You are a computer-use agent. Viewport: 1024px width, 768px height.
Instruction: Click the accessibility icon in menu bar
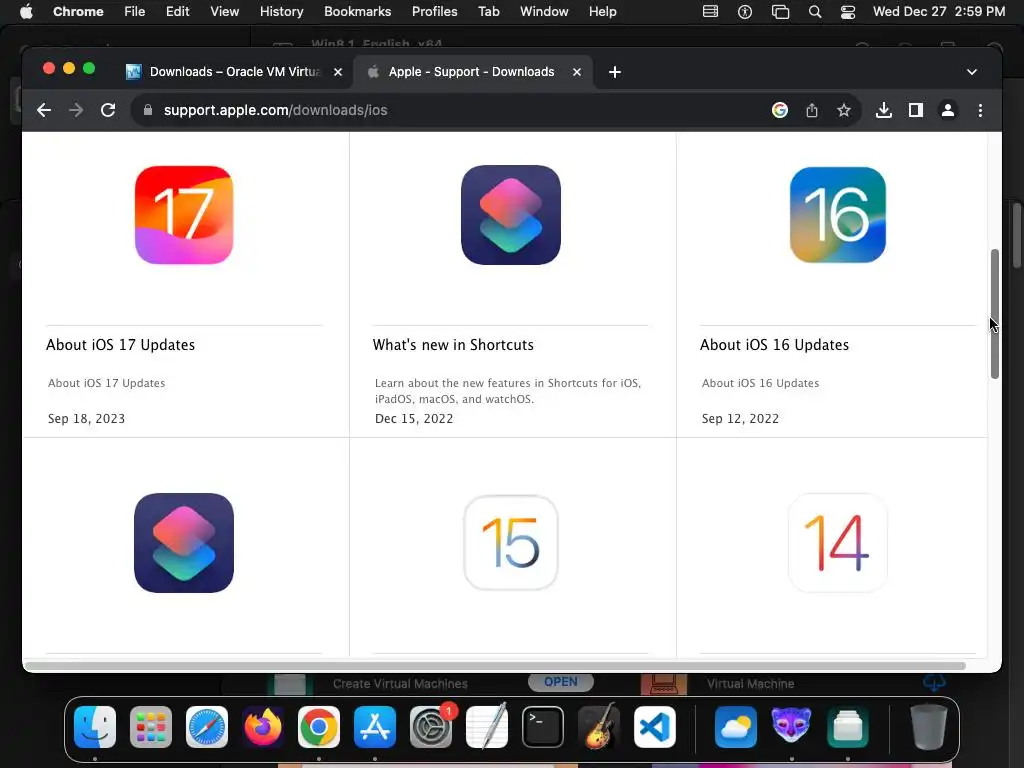coord(744,12)
